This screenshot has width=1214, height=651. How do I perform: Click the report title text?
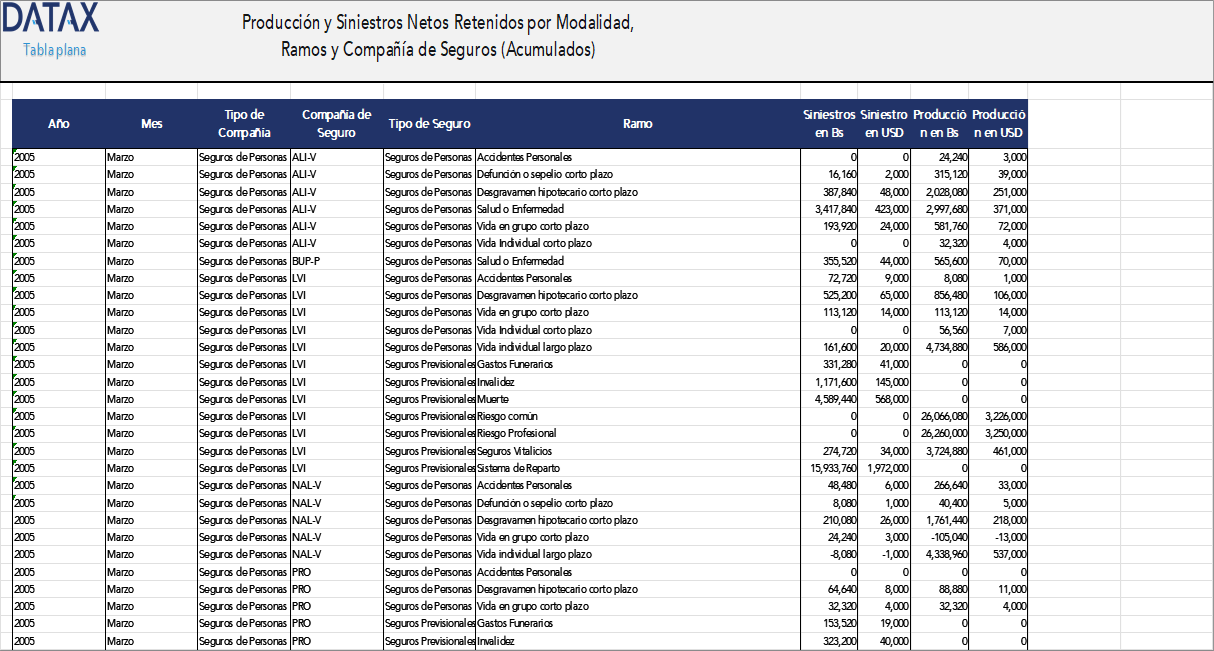450,34
